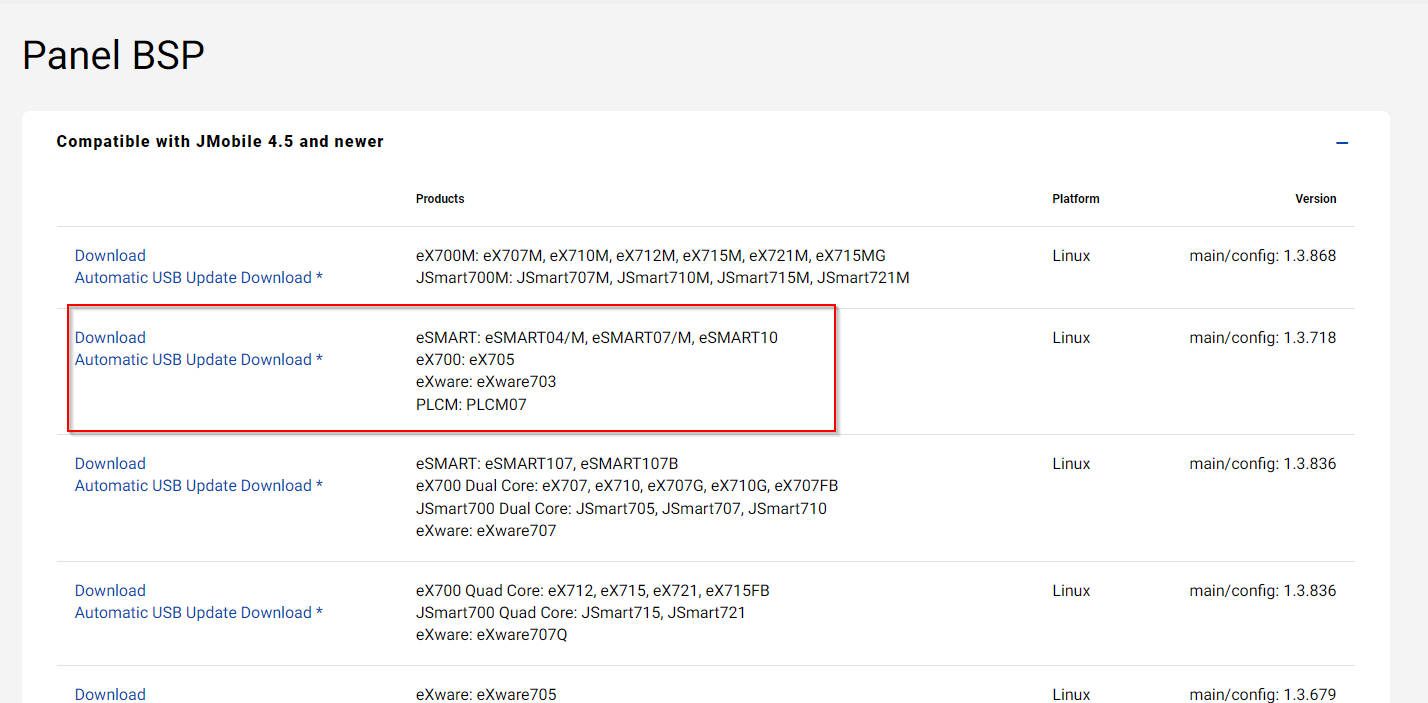Image resolution: width=1428 pixels, height=703 pixels.
Task: Collapse the JMobile 4.5 compatibility section
Action: (x=1342, y=143)
